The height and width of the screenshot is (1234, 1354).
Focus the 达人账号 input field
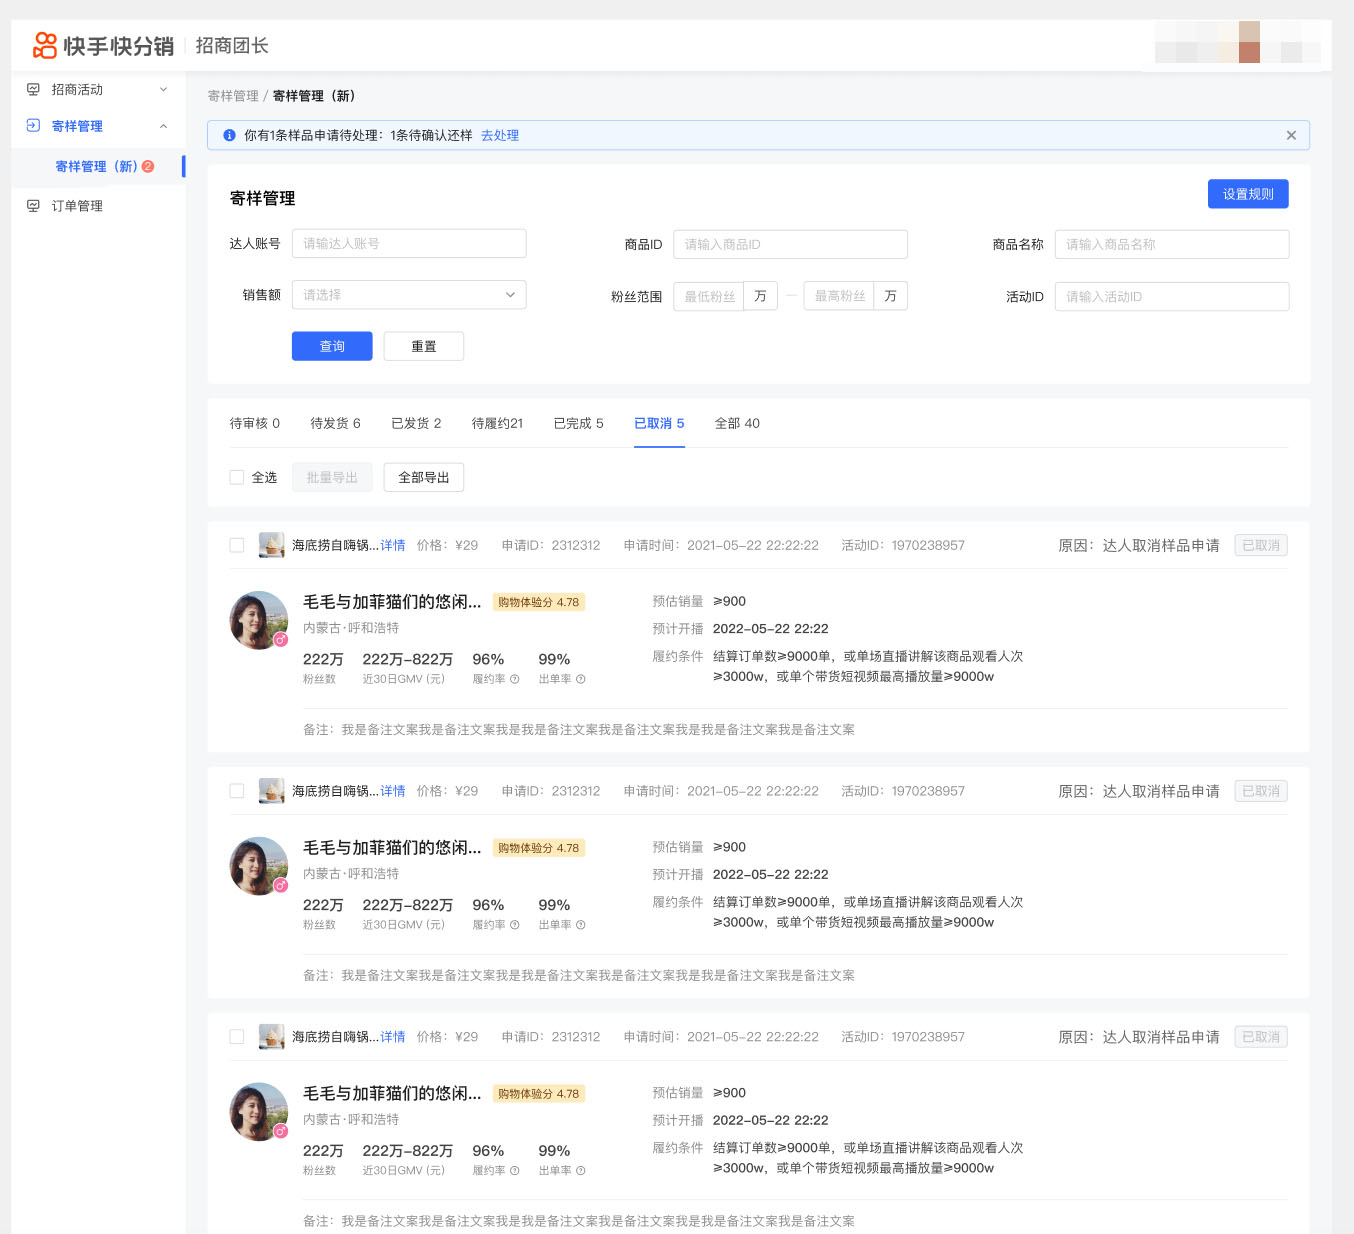(x=409, y=243)
